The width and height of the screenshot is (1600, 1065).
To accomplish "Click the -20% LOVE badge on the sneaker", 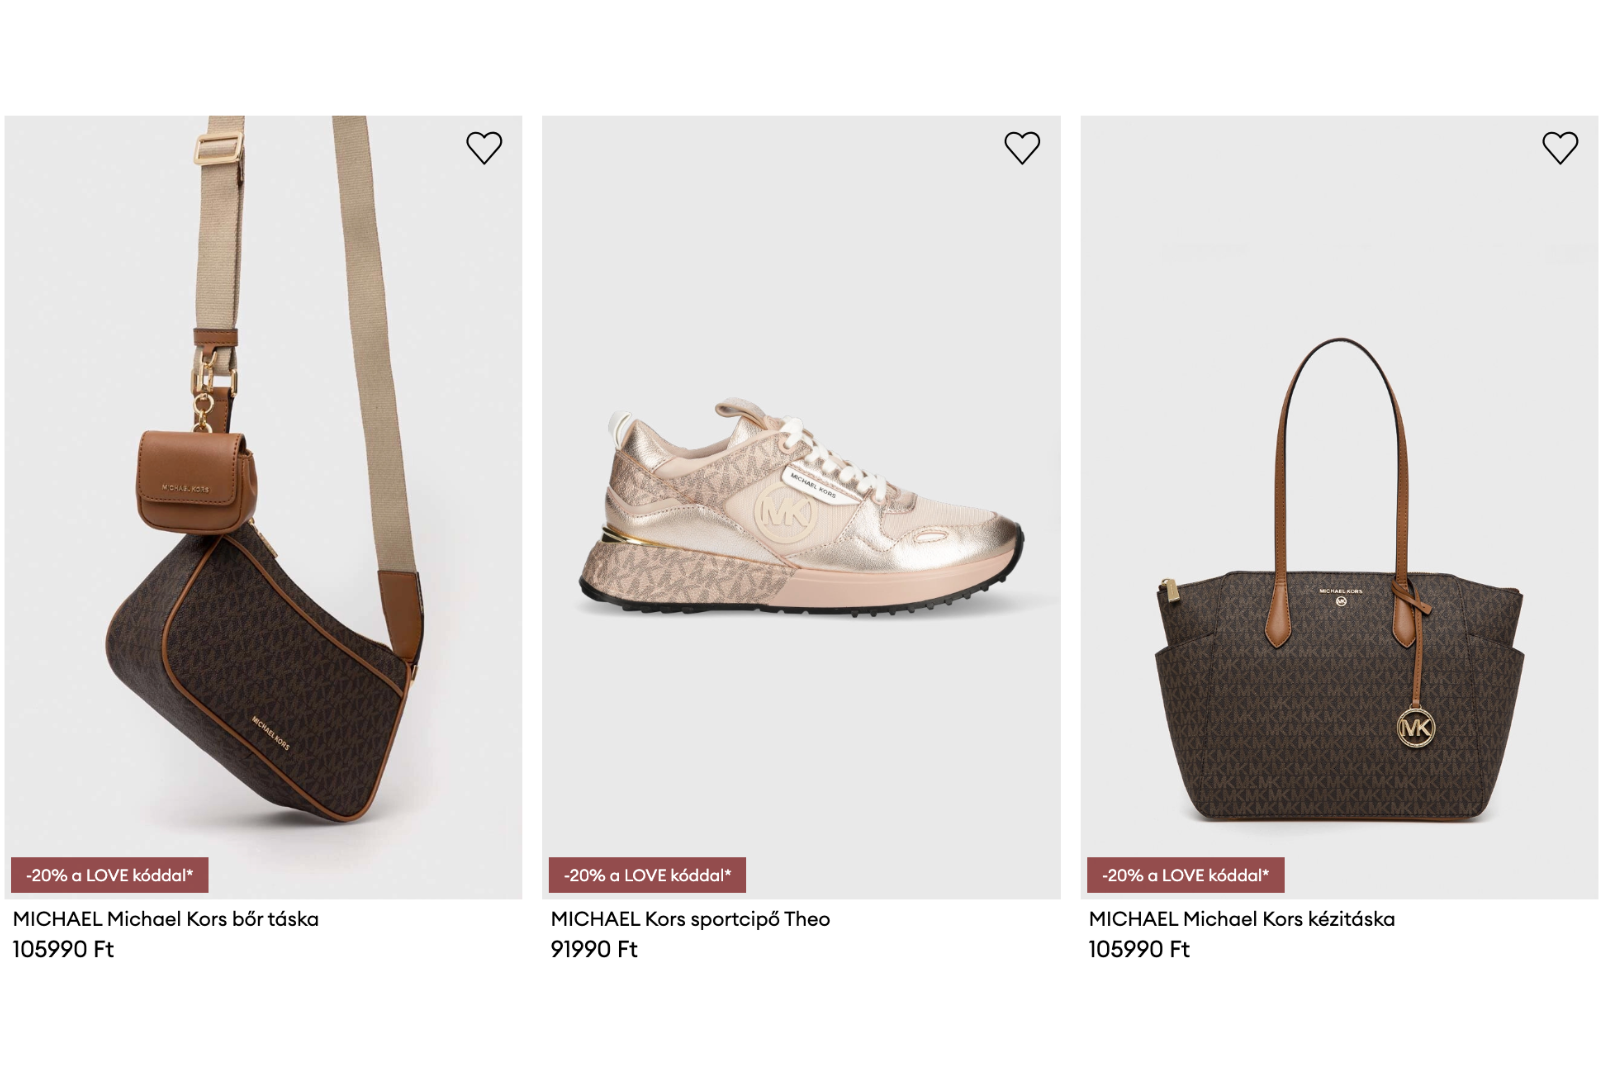I will 647,875.
